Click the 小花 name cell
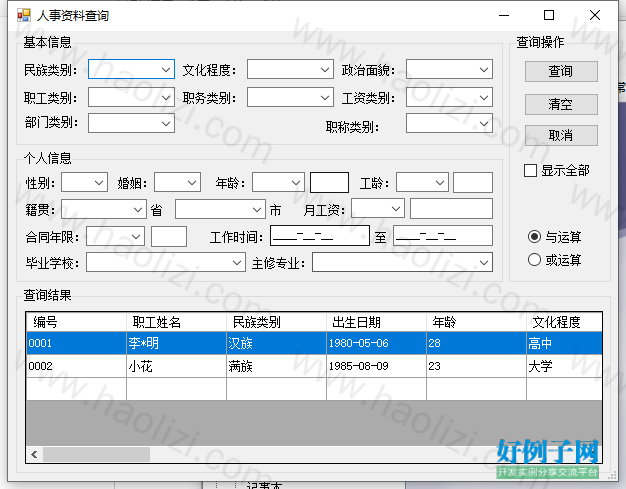 tap(176, 366)
